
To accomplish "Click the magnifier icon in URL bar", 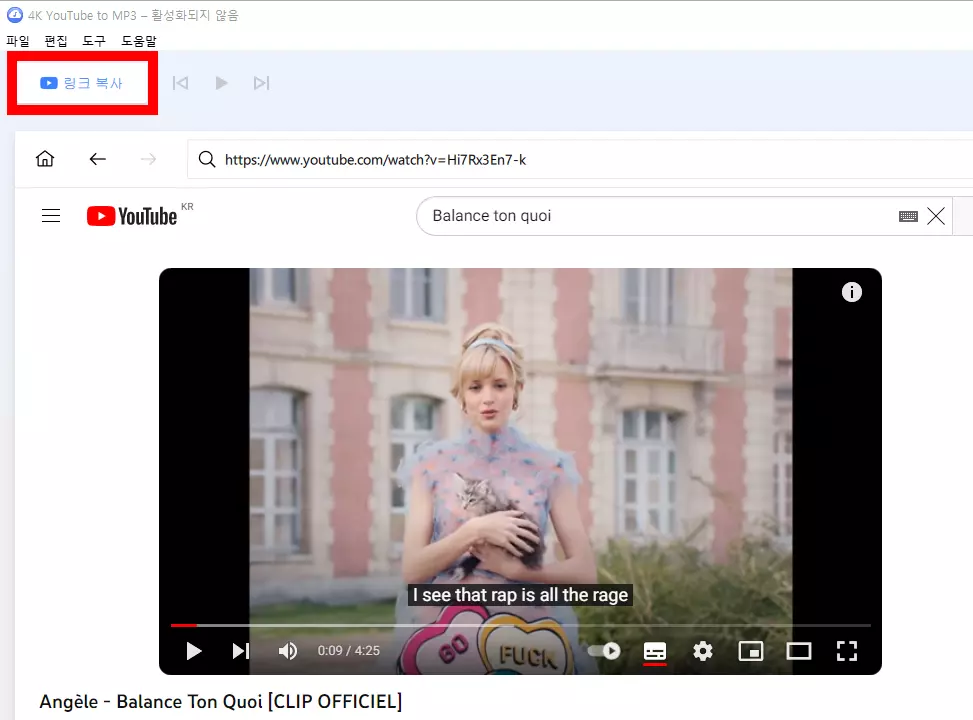I will pos(207,160).
